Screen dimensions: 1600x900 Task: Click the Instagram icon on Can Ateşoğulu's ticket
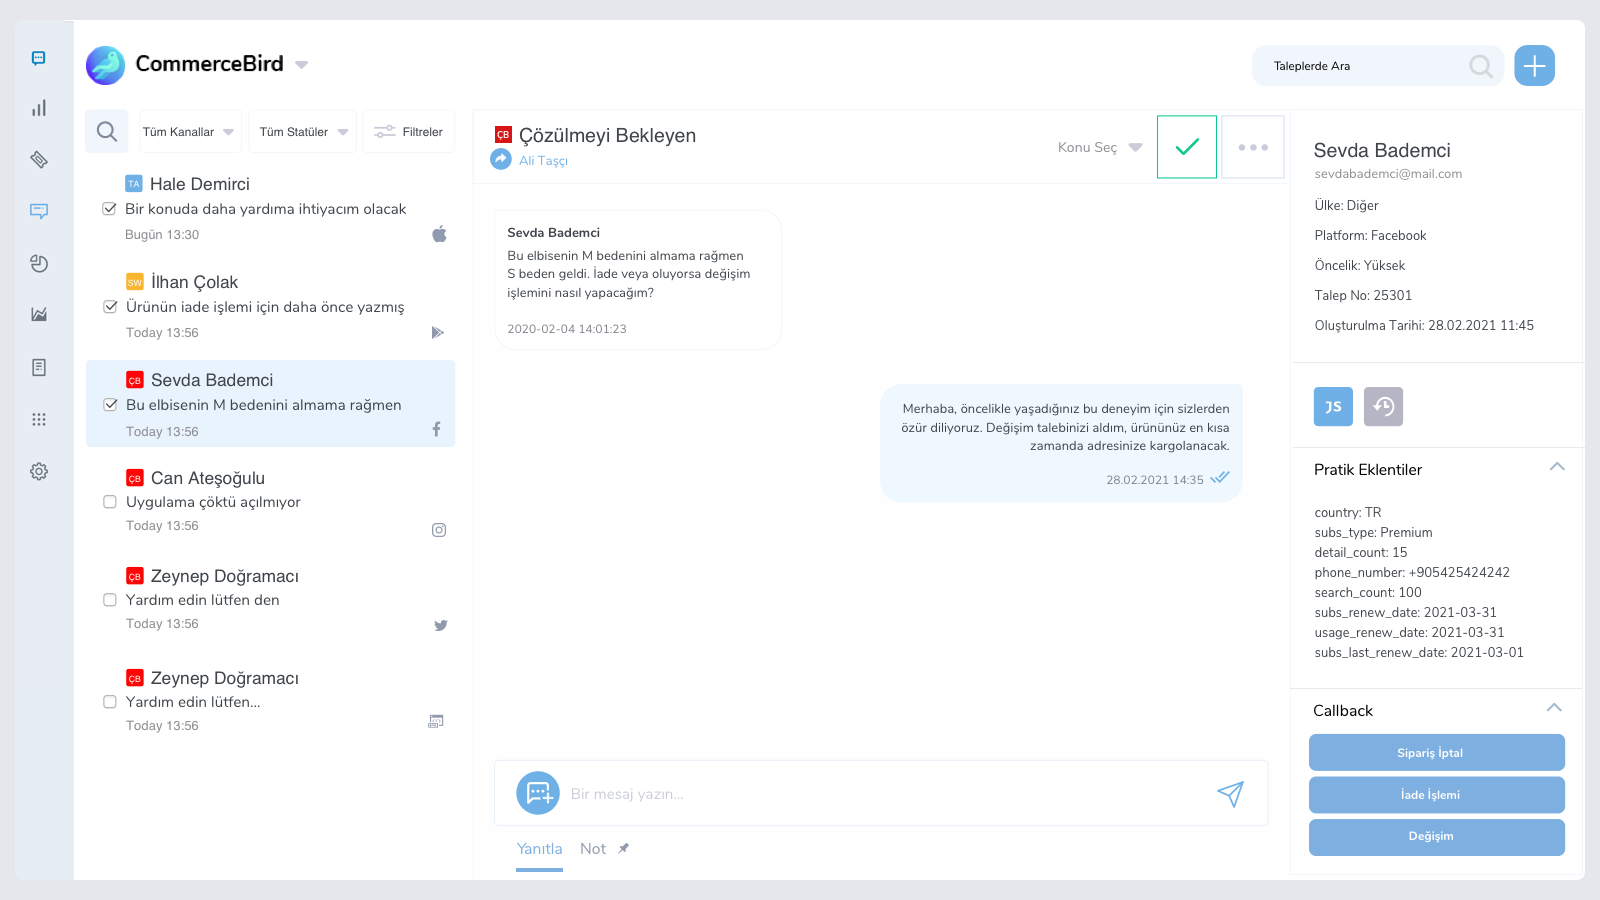(439, 530)
